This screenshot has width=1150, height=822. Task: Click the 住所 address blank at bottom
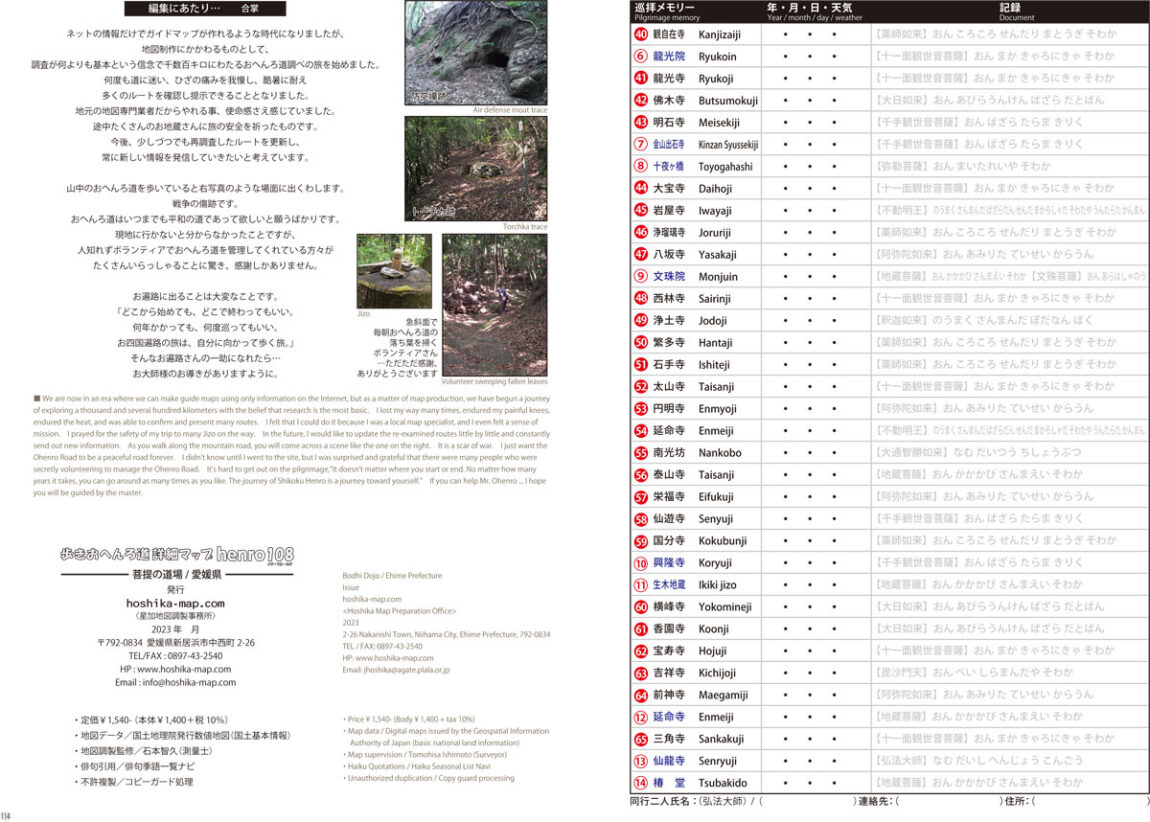[1090, 801]
